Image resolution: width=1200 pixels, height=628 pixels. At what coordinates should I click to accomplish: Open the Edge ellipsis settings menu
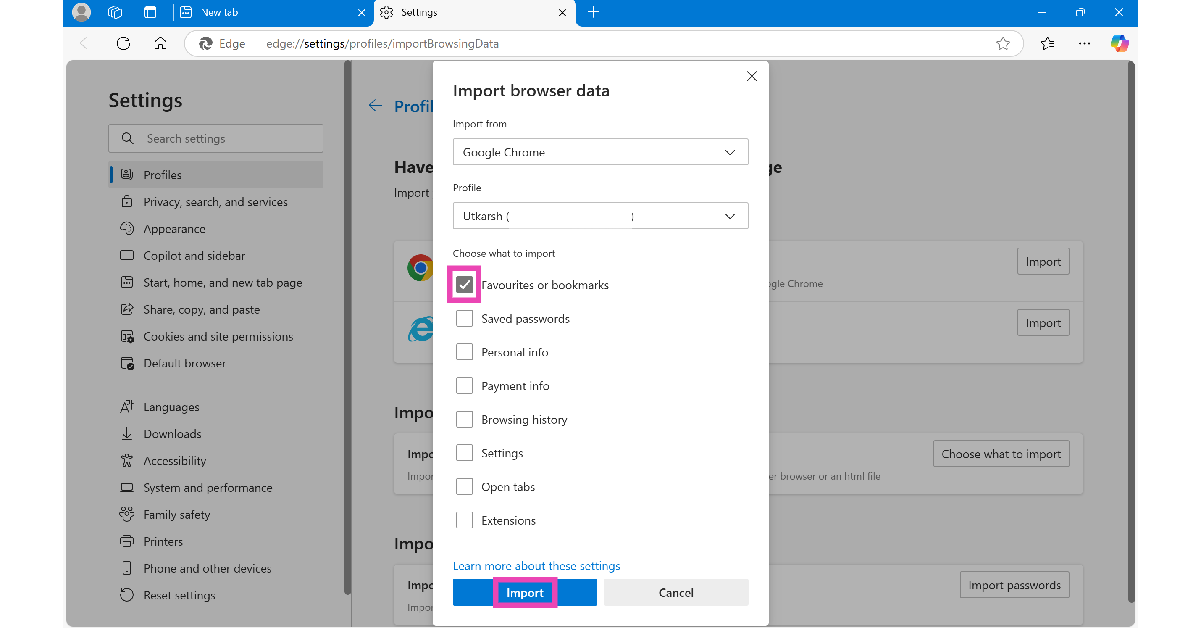[1084, 43]
